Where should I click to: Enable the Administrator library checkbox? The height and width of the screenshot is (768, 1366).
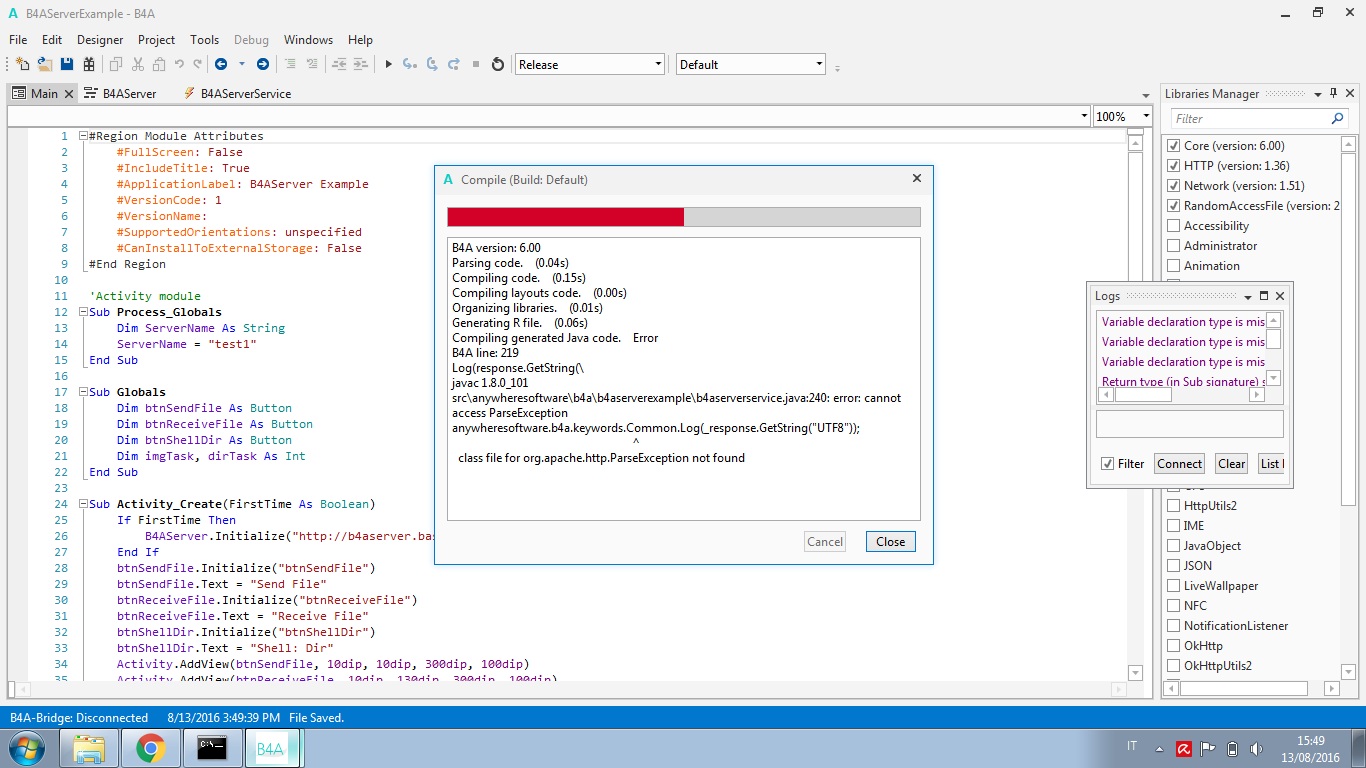click(x=1174, y=246)
